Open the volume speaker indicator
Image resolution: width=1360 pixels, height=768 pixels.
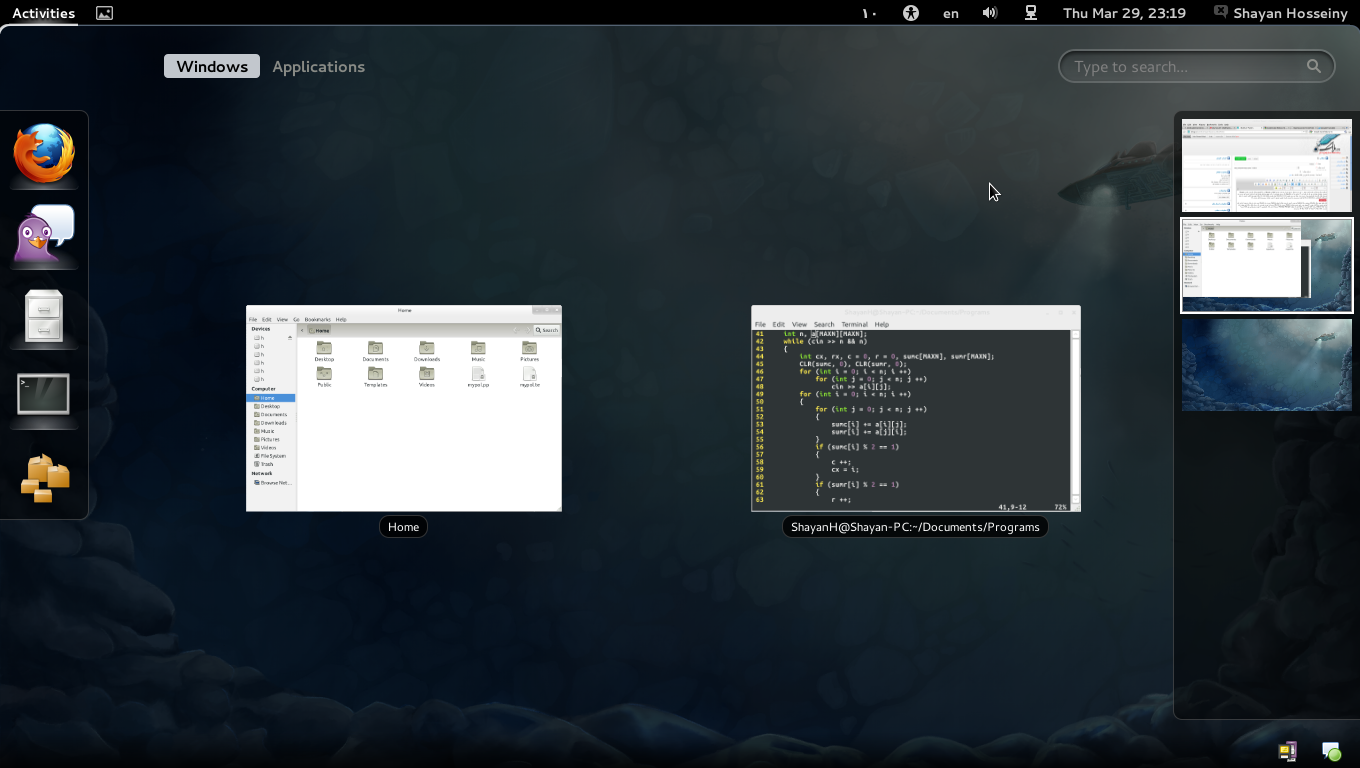pyautogui.click(x=990, y=13)
